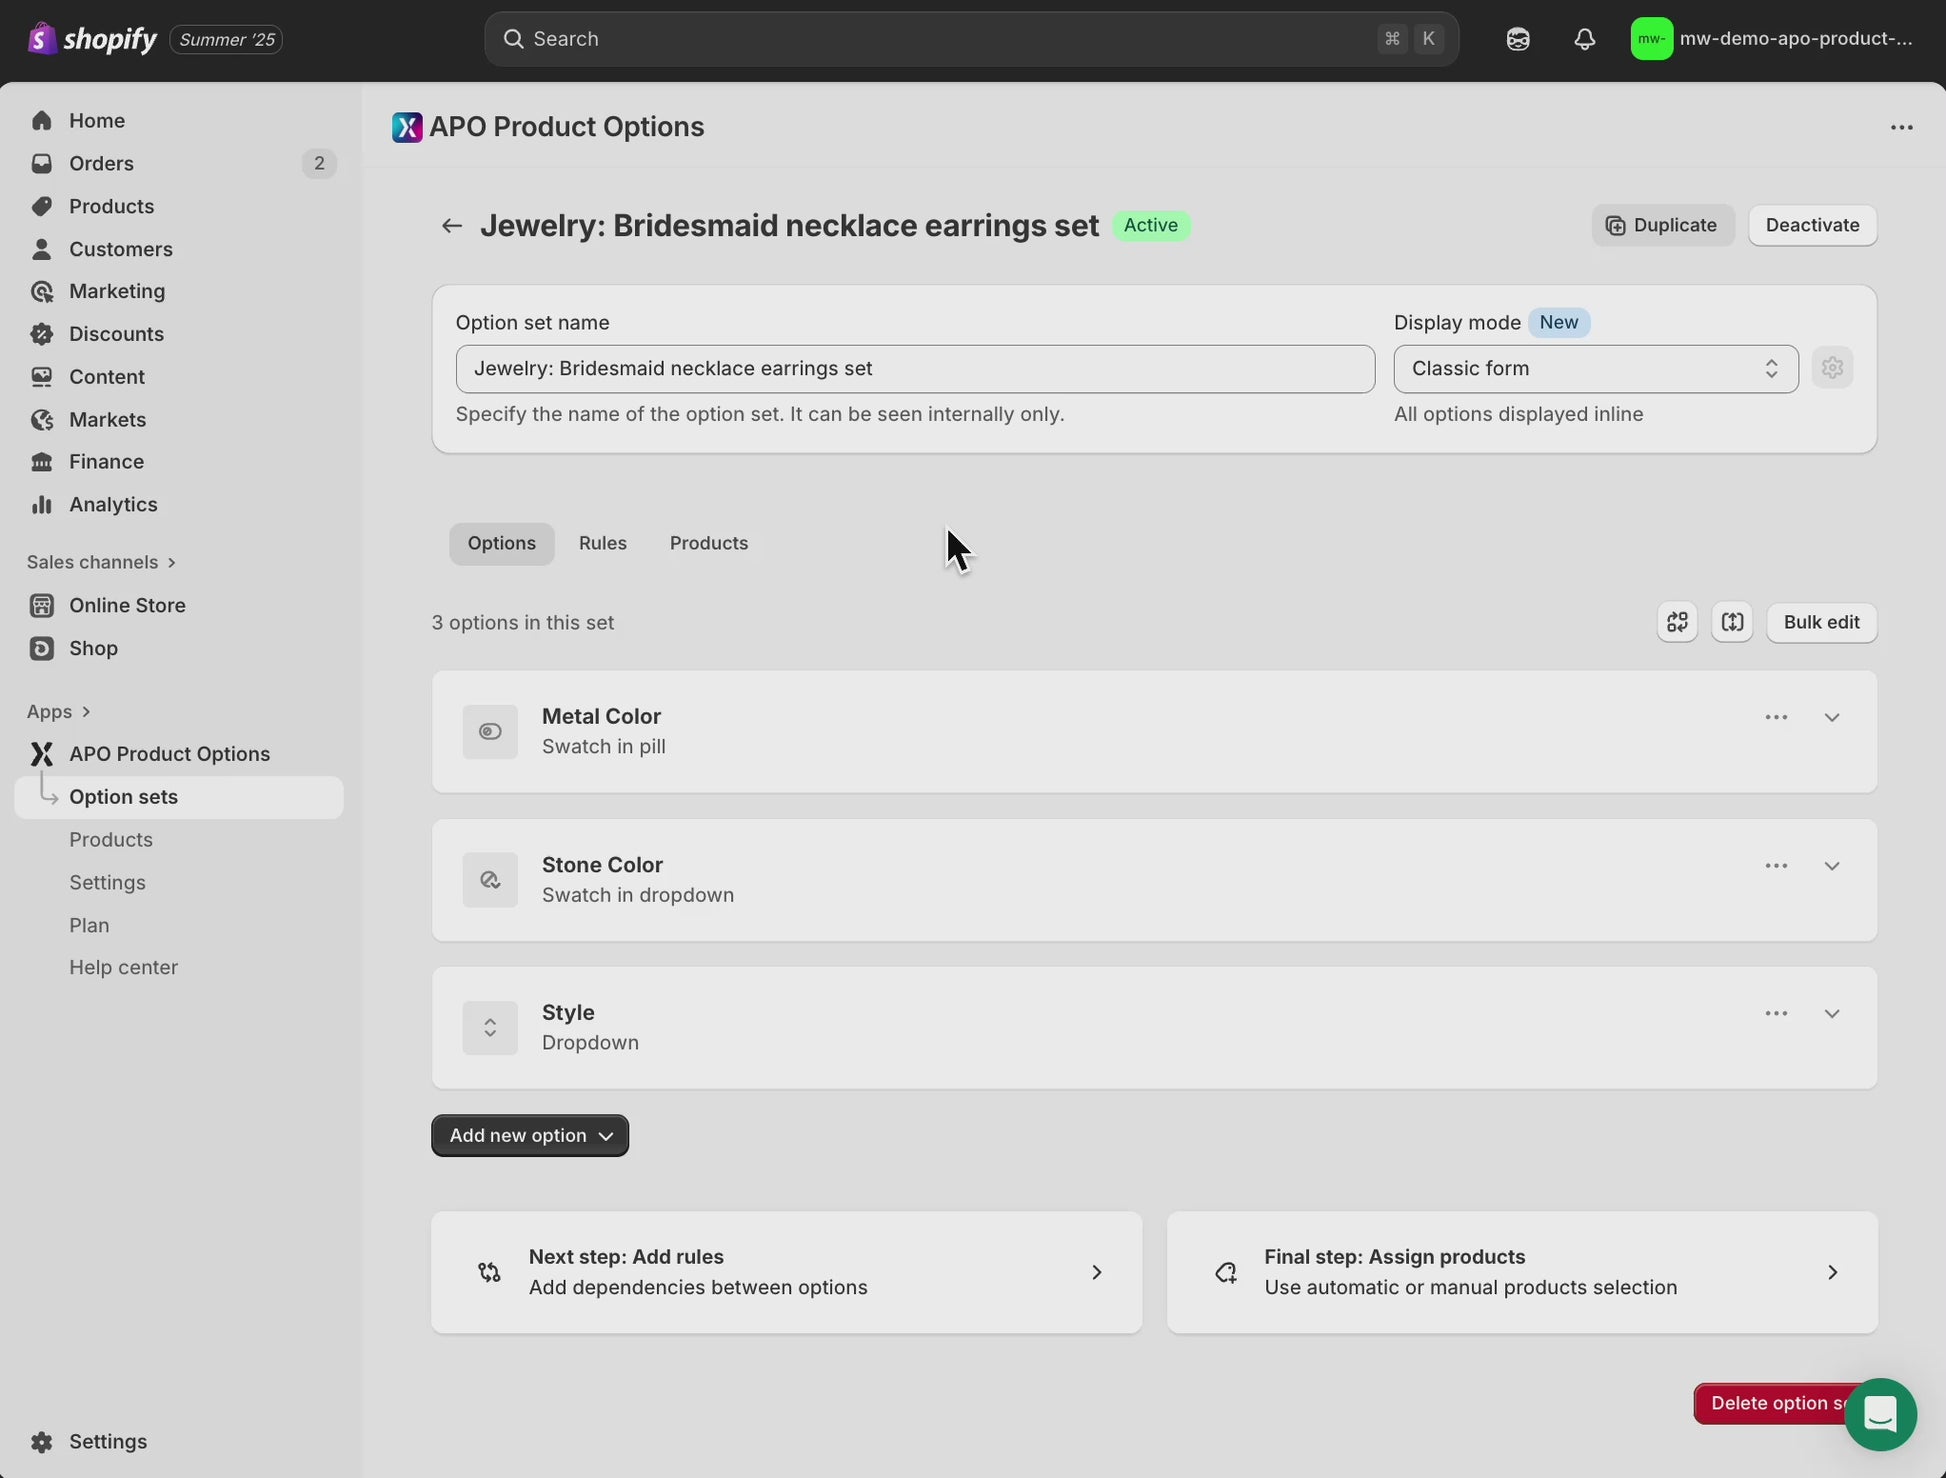
Task: Click the notifications bell icon
Action: coord(1584,39)
